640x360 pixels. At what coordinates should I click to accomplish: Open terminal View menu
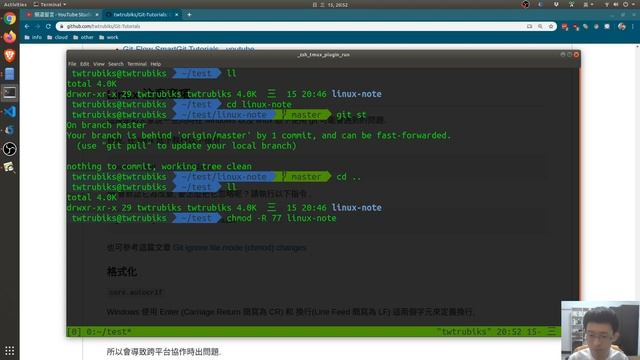(99, 64)
